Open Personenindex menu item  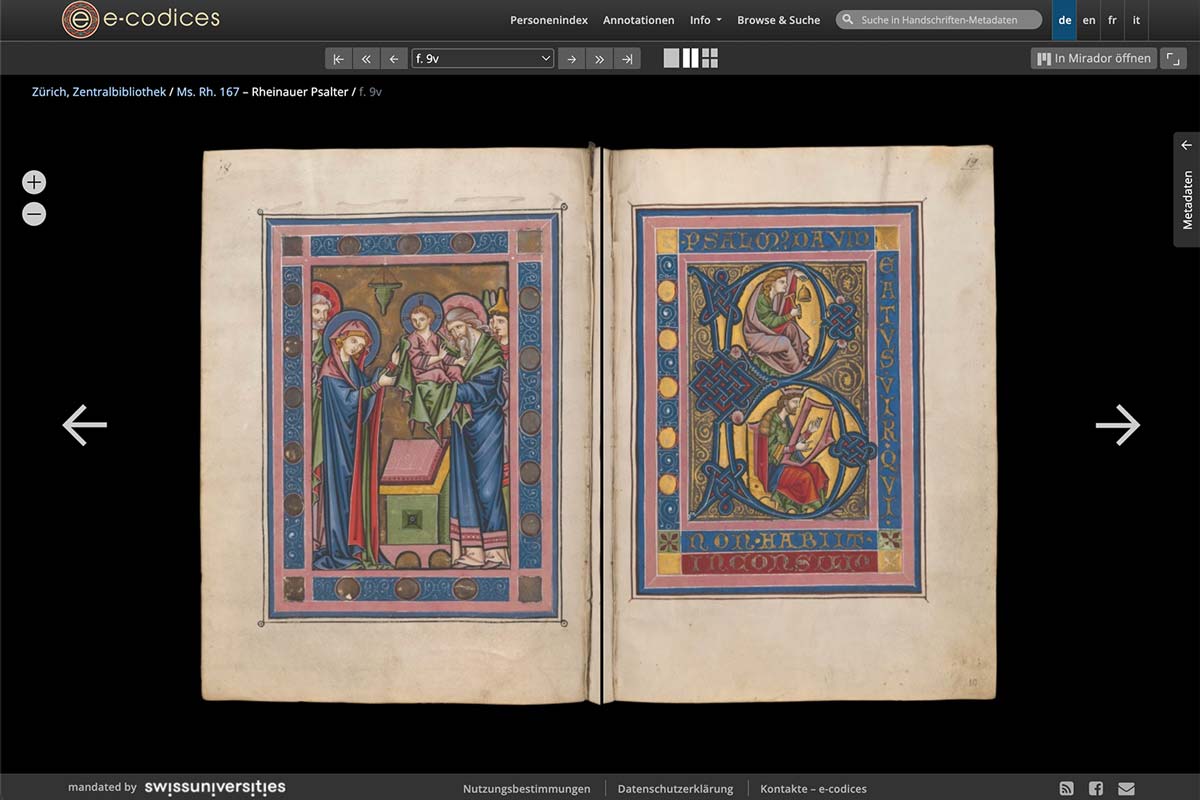[x=549, y=20]
